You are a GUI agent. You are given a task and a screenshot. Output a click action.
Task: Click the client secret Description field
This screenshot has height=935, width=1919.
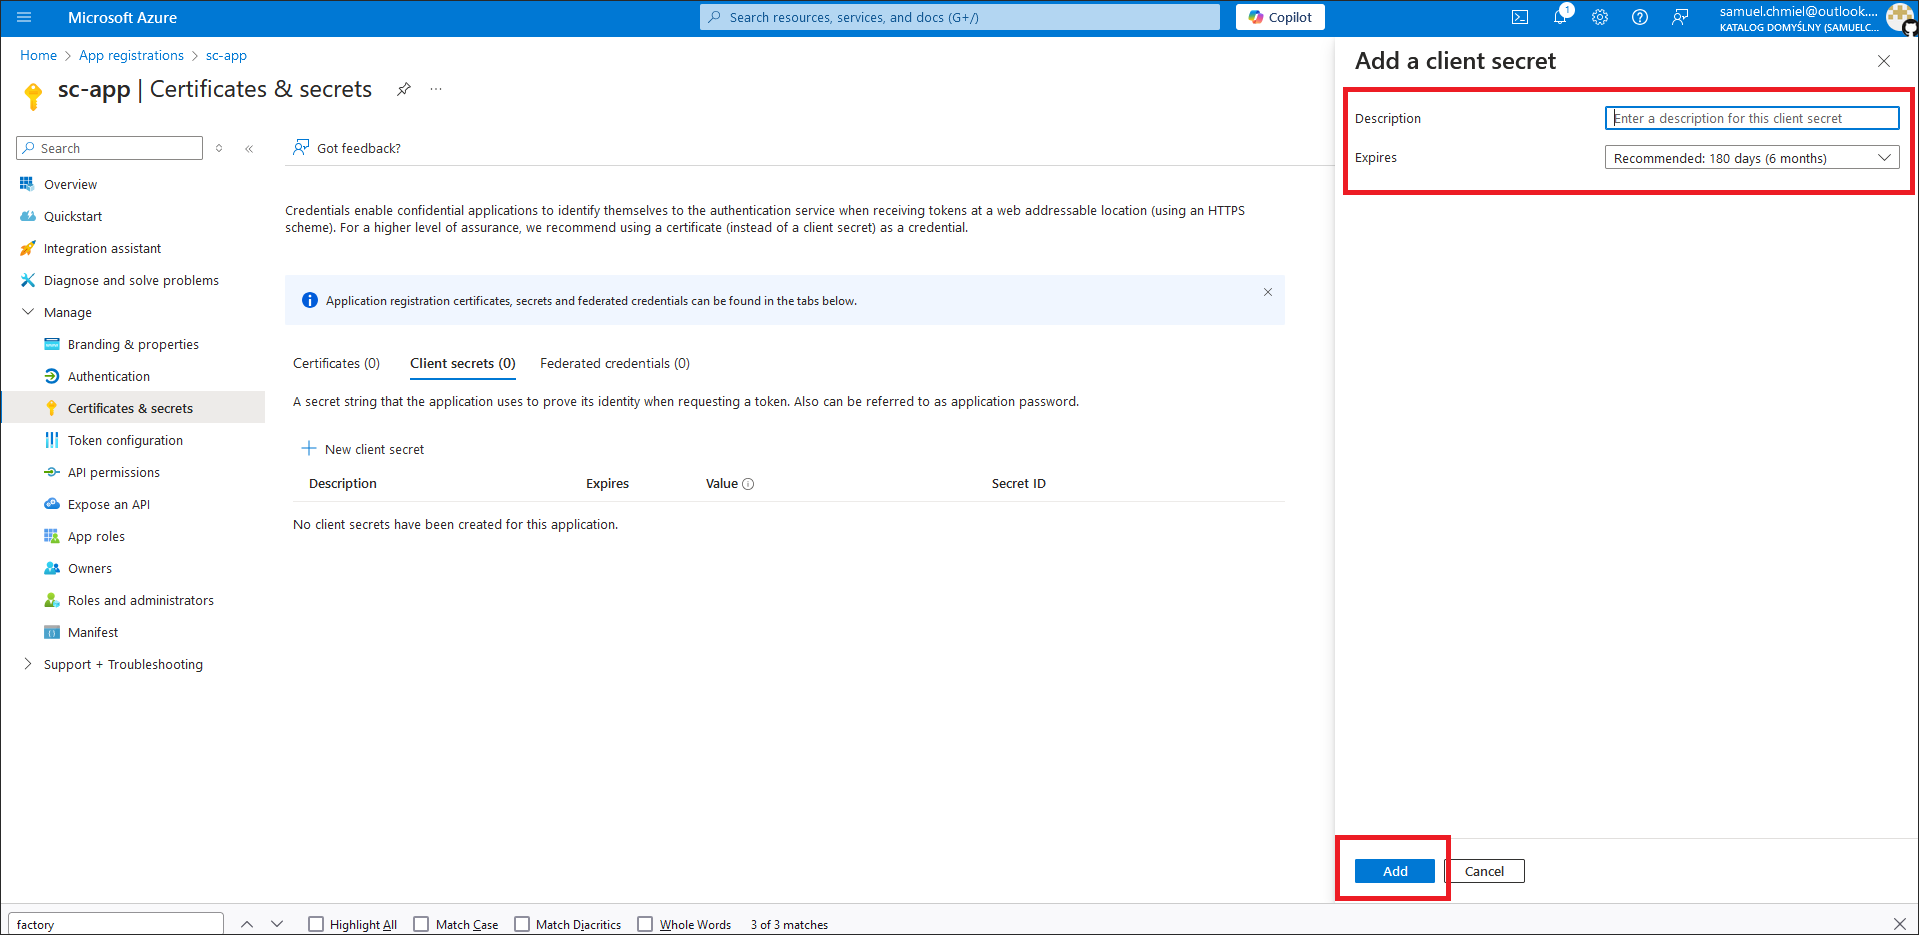click(1751, 118)
